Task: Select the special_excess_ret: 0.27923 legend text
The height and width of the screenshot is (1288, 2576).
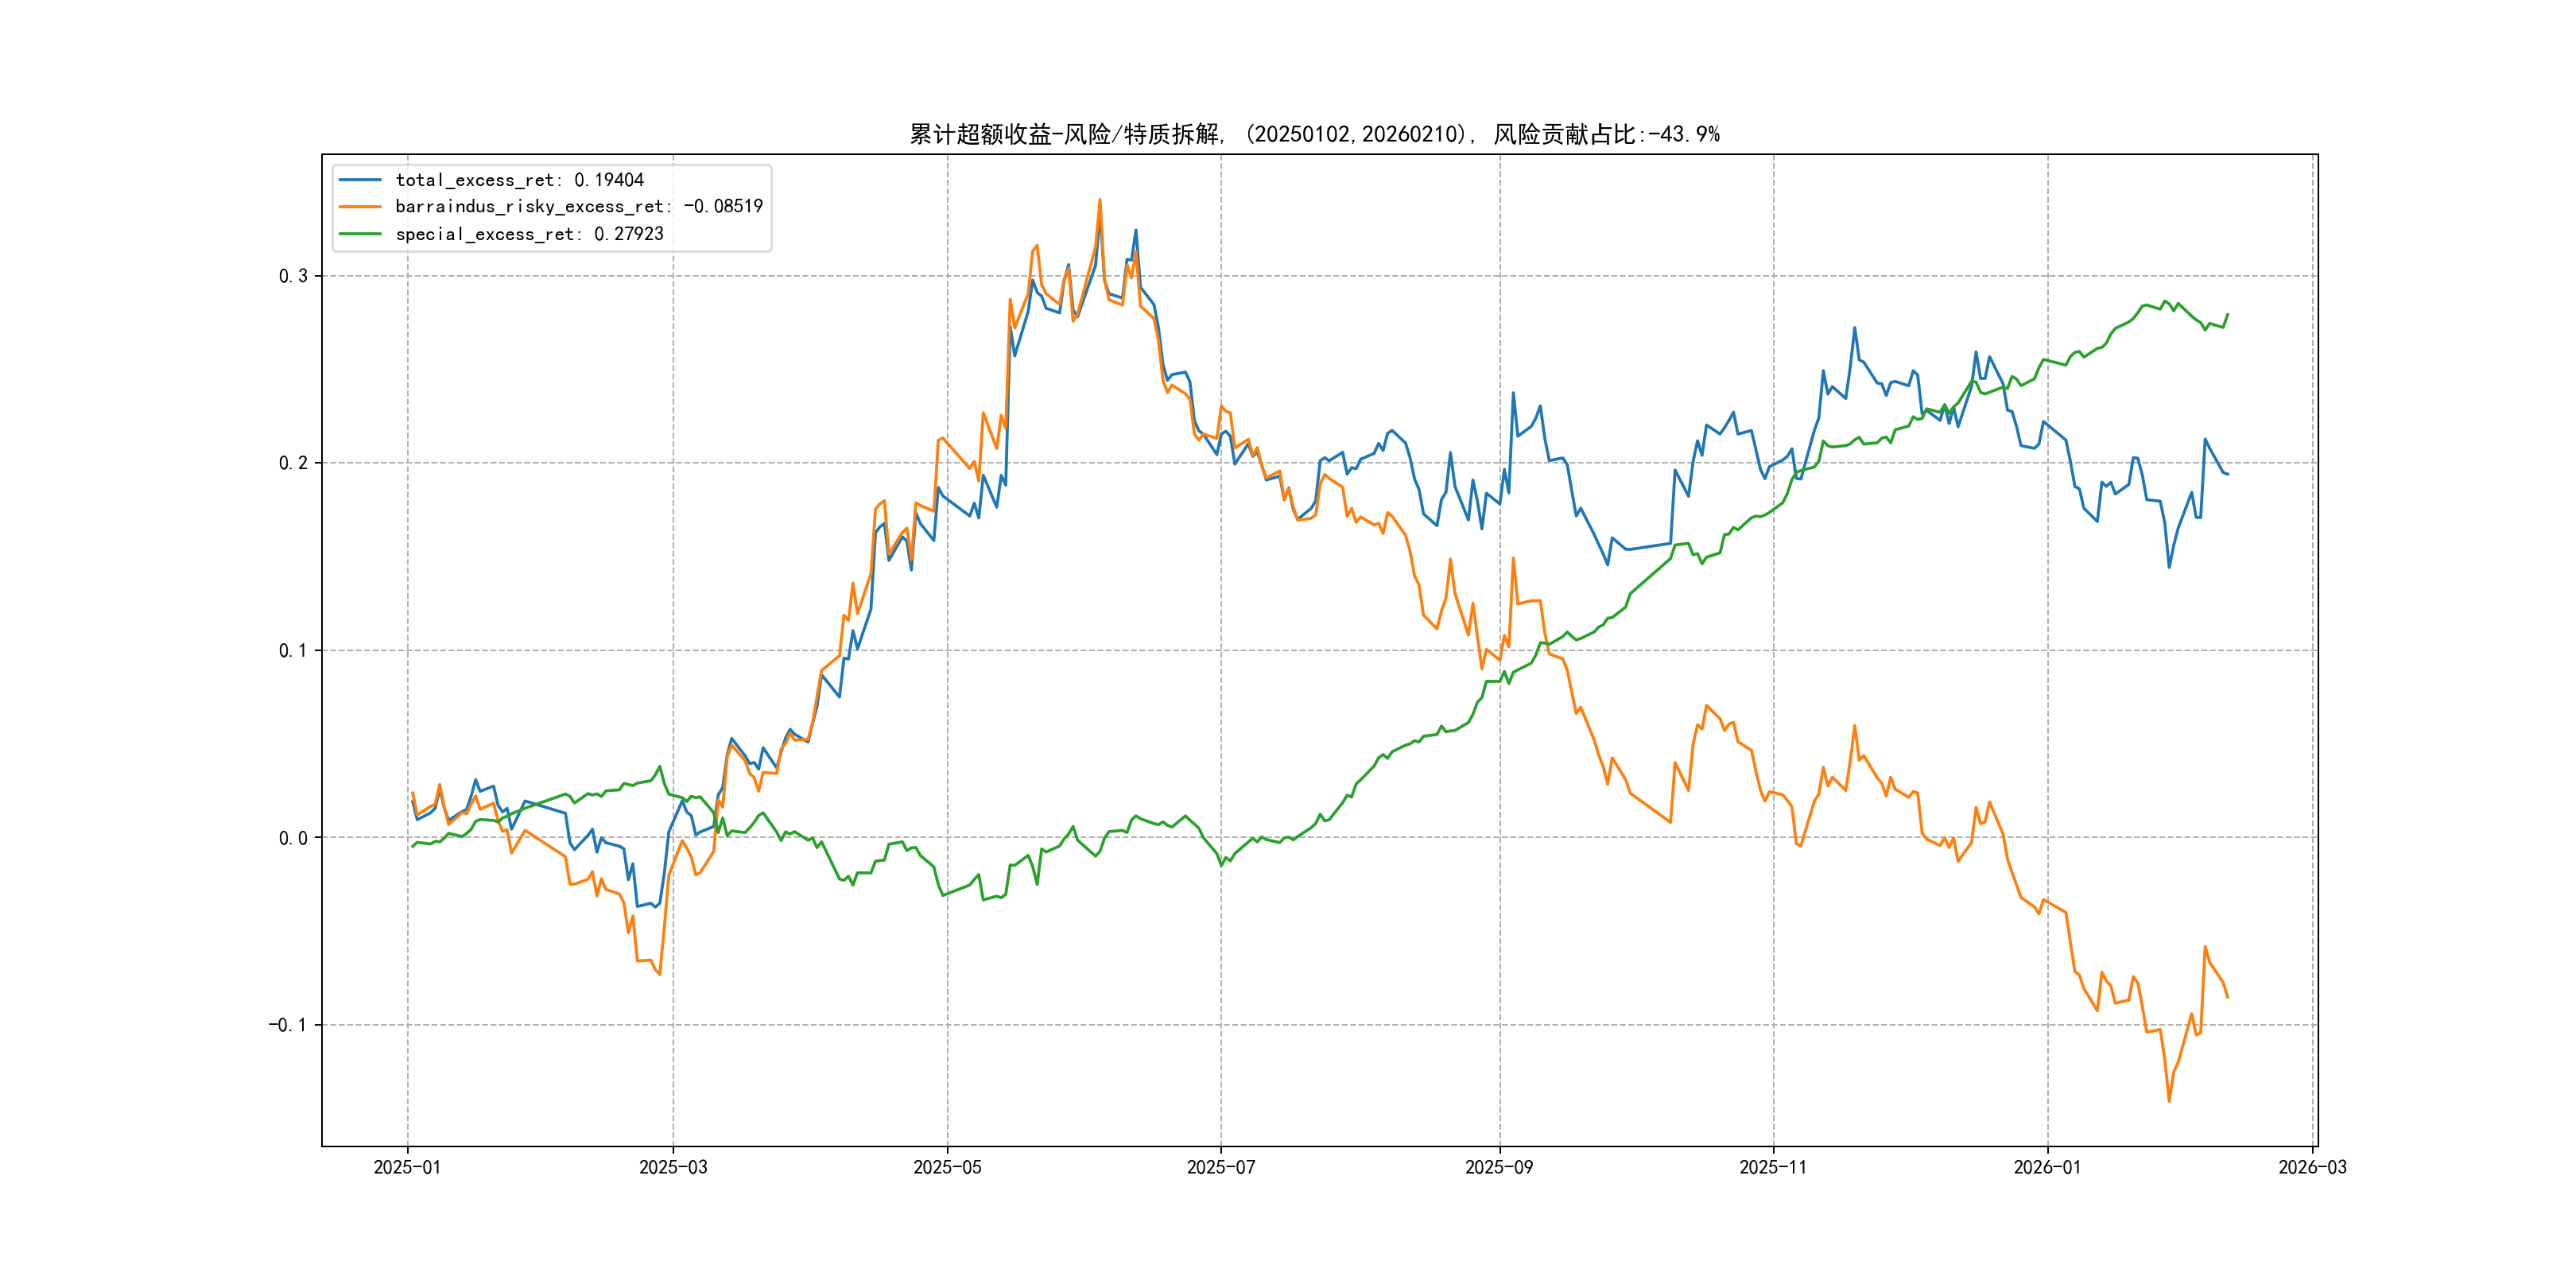Action: pyautogui.click(x=529, y=234)
